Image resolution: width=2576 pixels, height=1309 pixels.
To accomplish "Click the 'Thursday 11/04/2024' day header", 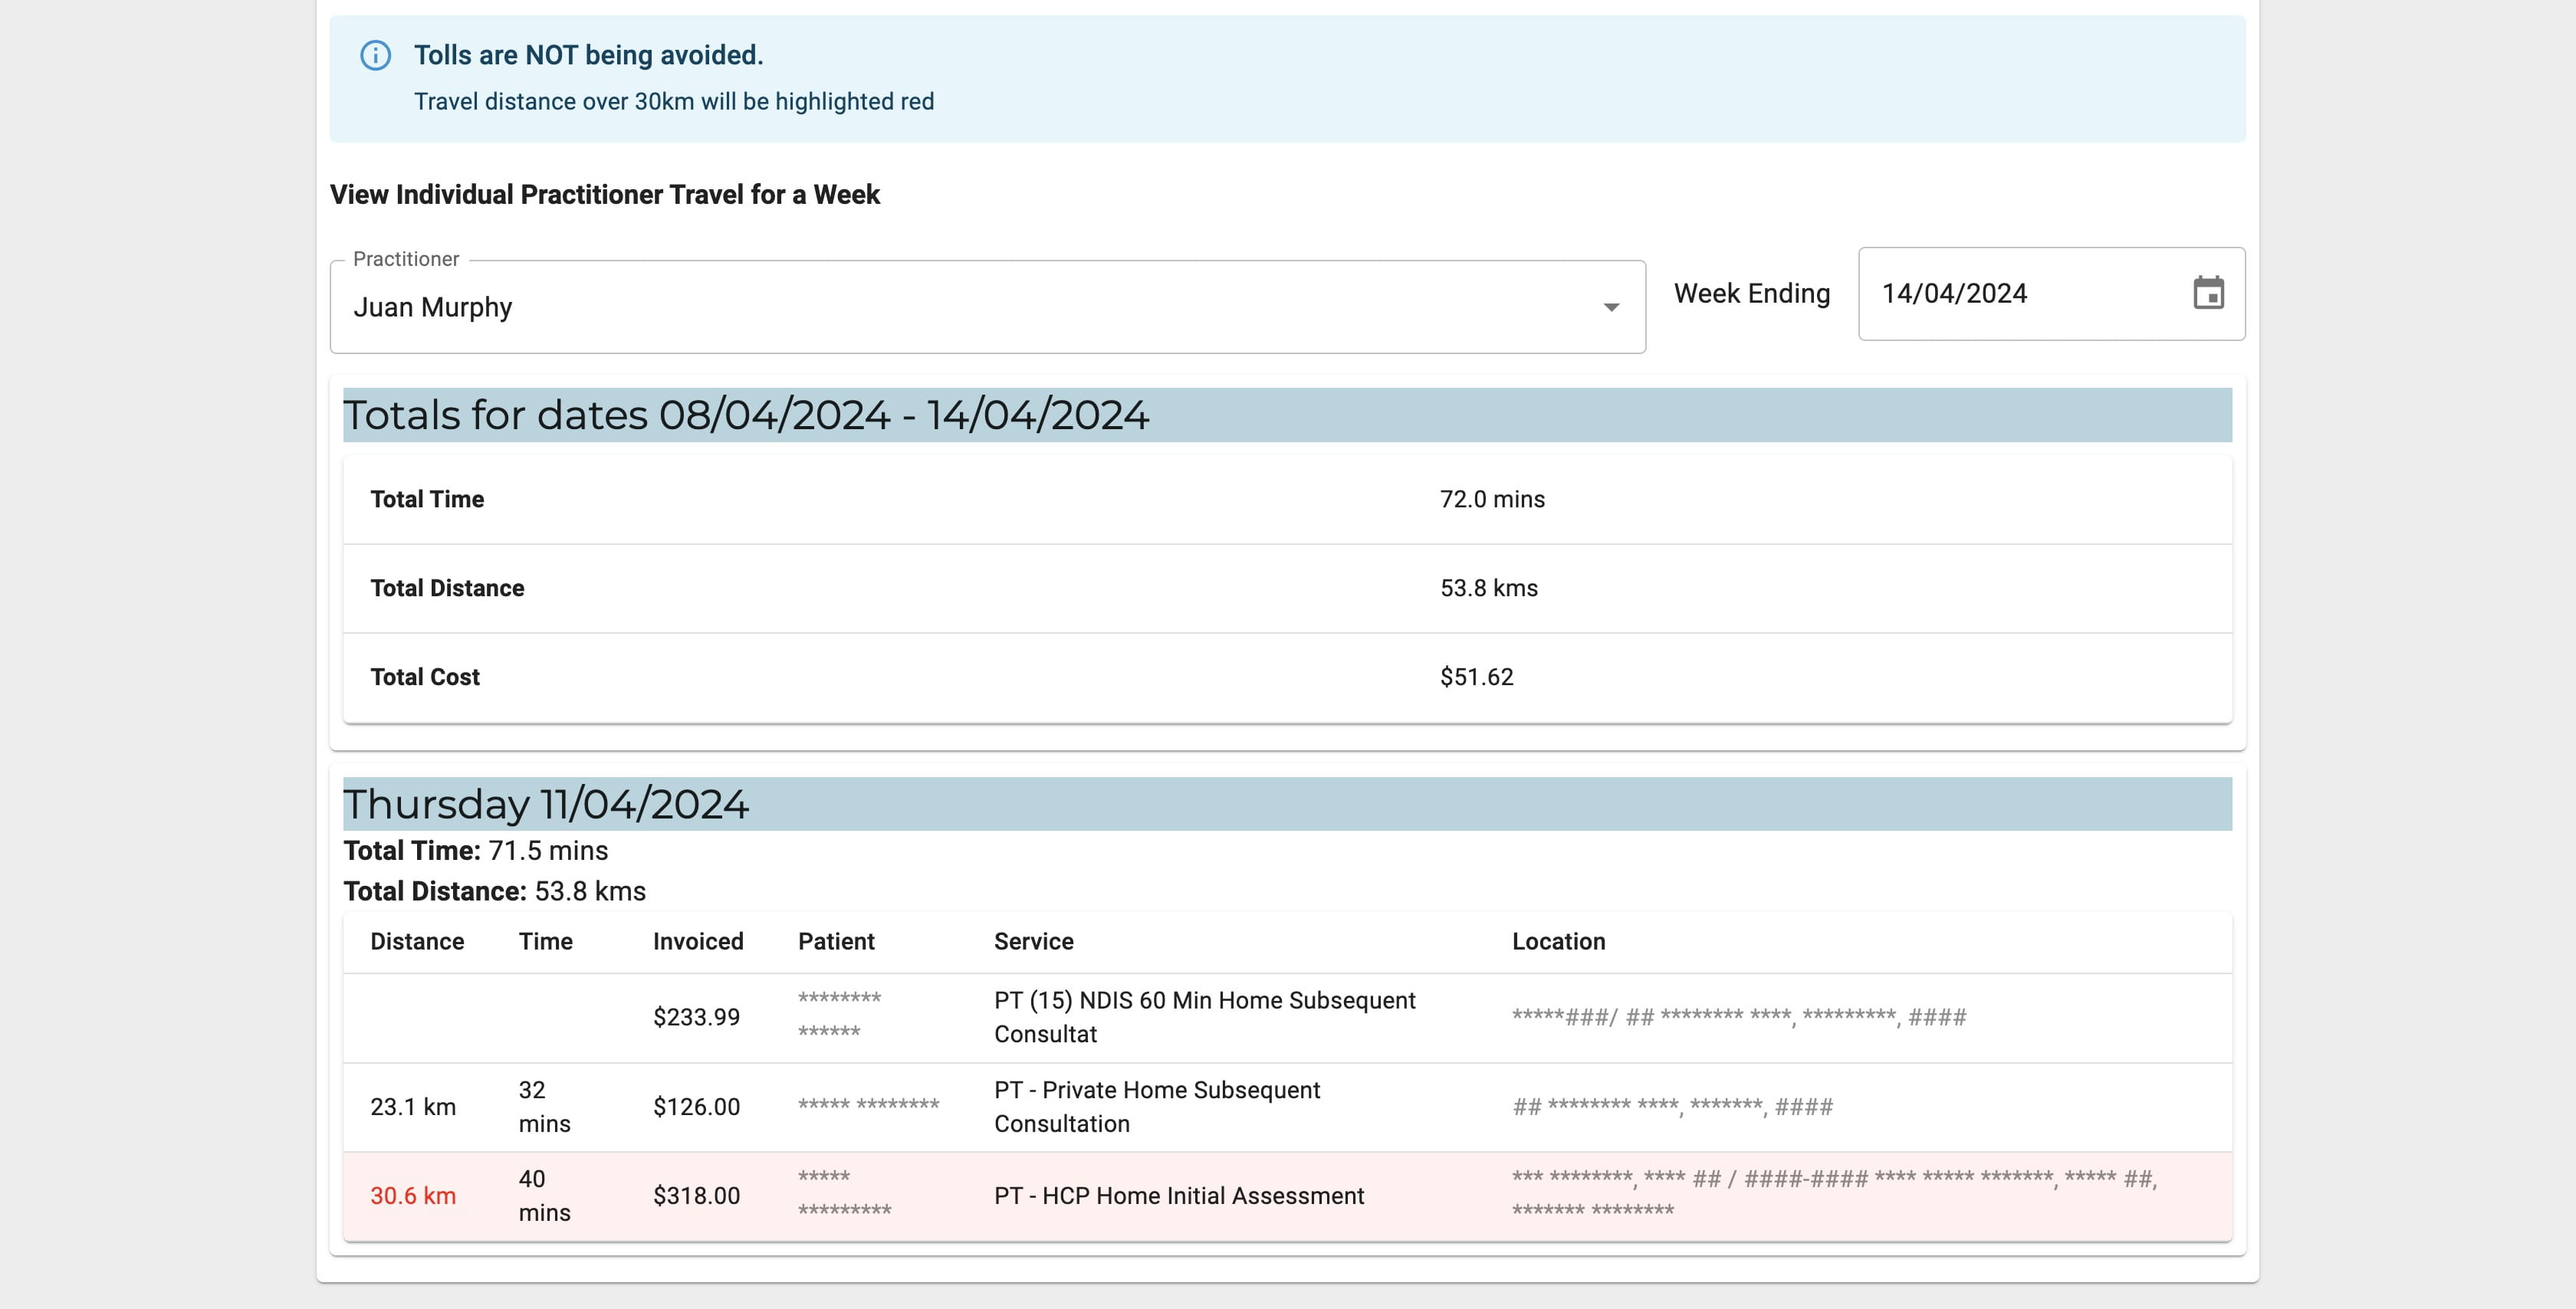I will pos(1287,804).
